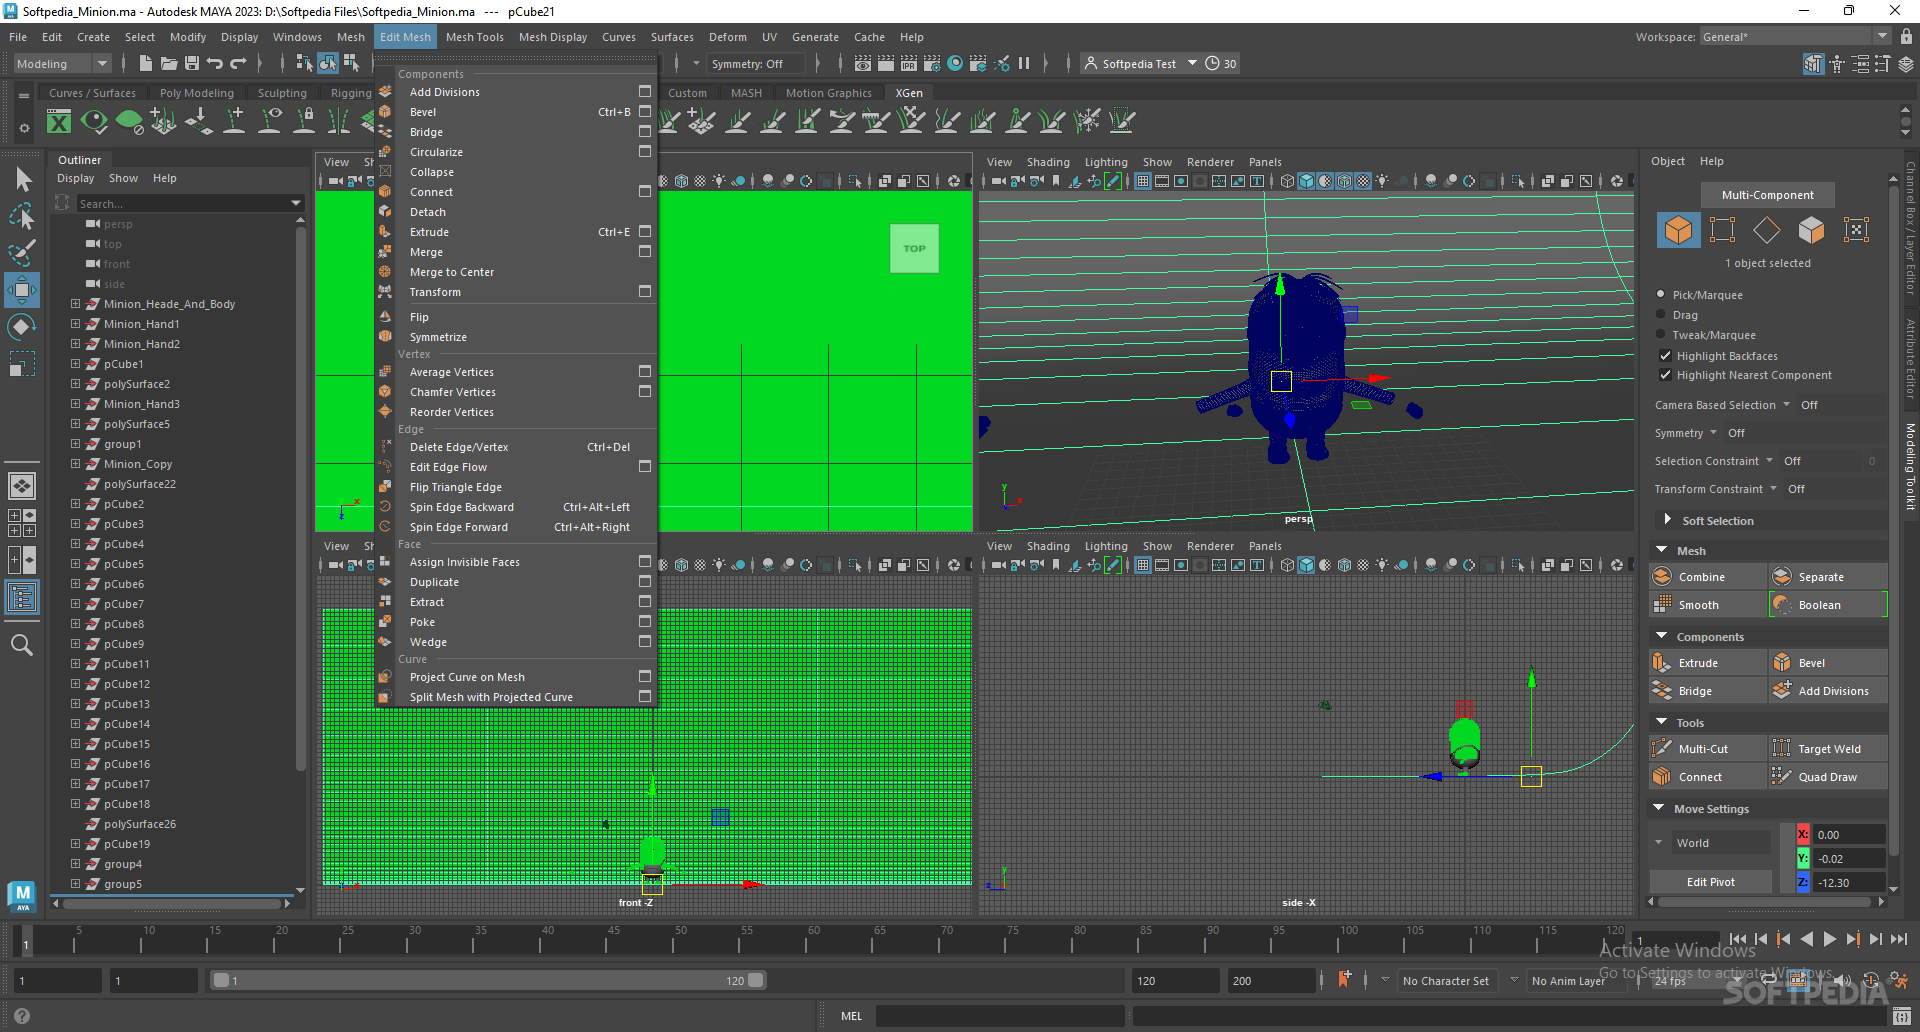Click the New Scene icon
Viewport: 1920px width, 1032px height.
[146, 63]
